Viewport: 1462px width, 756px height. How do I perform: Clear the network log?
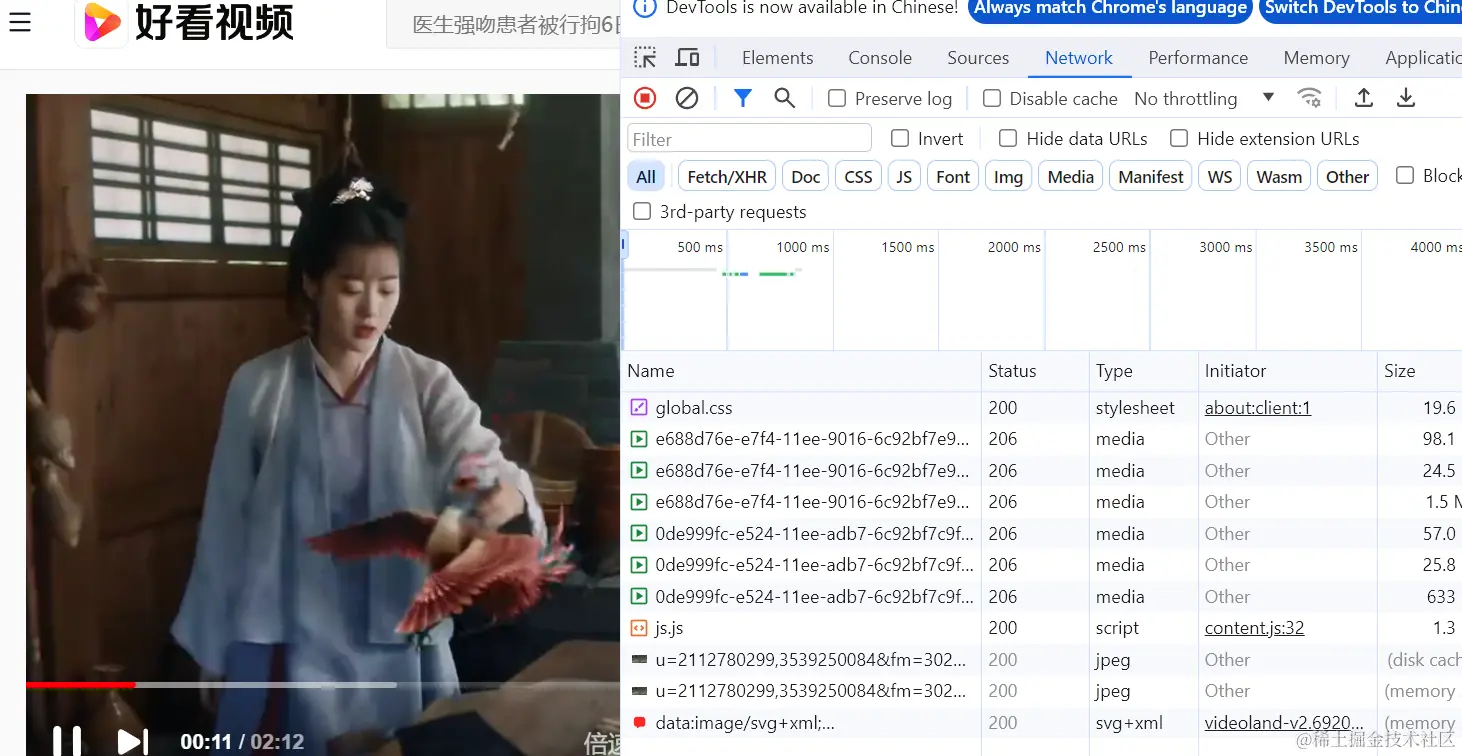pyautogui.click(x=687, y=98)
